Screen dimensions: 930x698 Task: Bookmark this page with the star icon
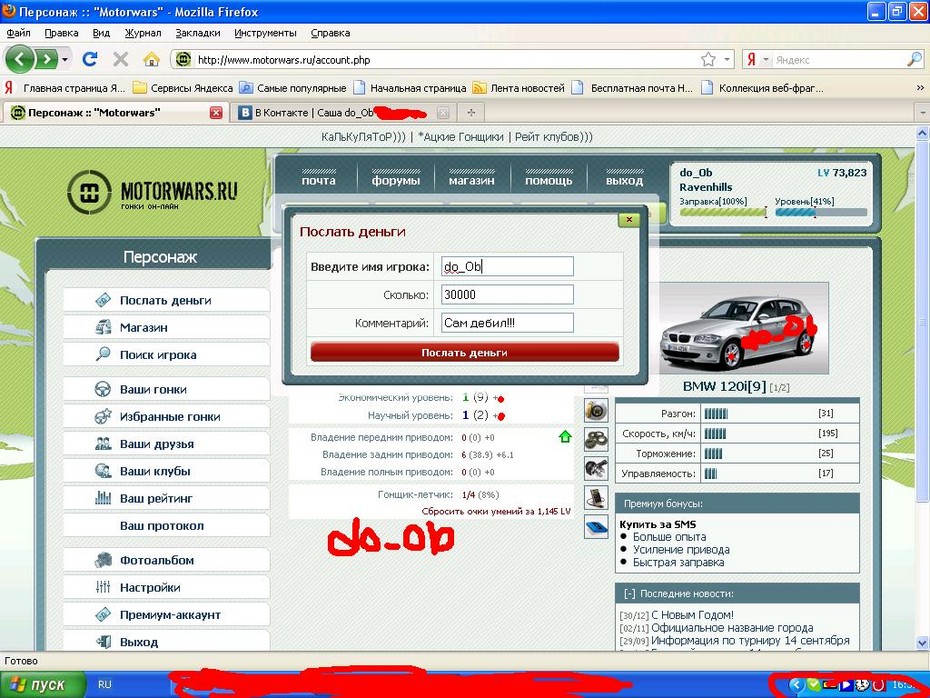point(708,59)
